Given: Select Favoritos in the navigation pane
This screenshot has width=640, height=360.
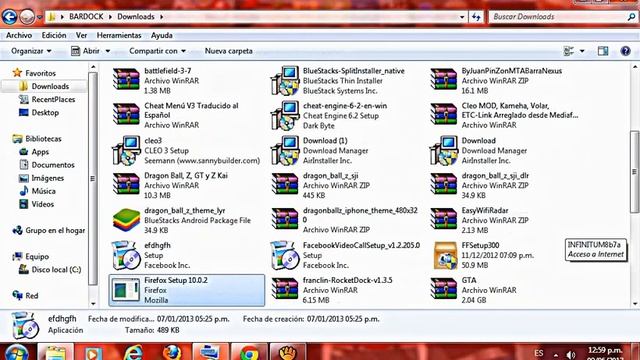Looking at the screenshot, I should tap(40, 73).
